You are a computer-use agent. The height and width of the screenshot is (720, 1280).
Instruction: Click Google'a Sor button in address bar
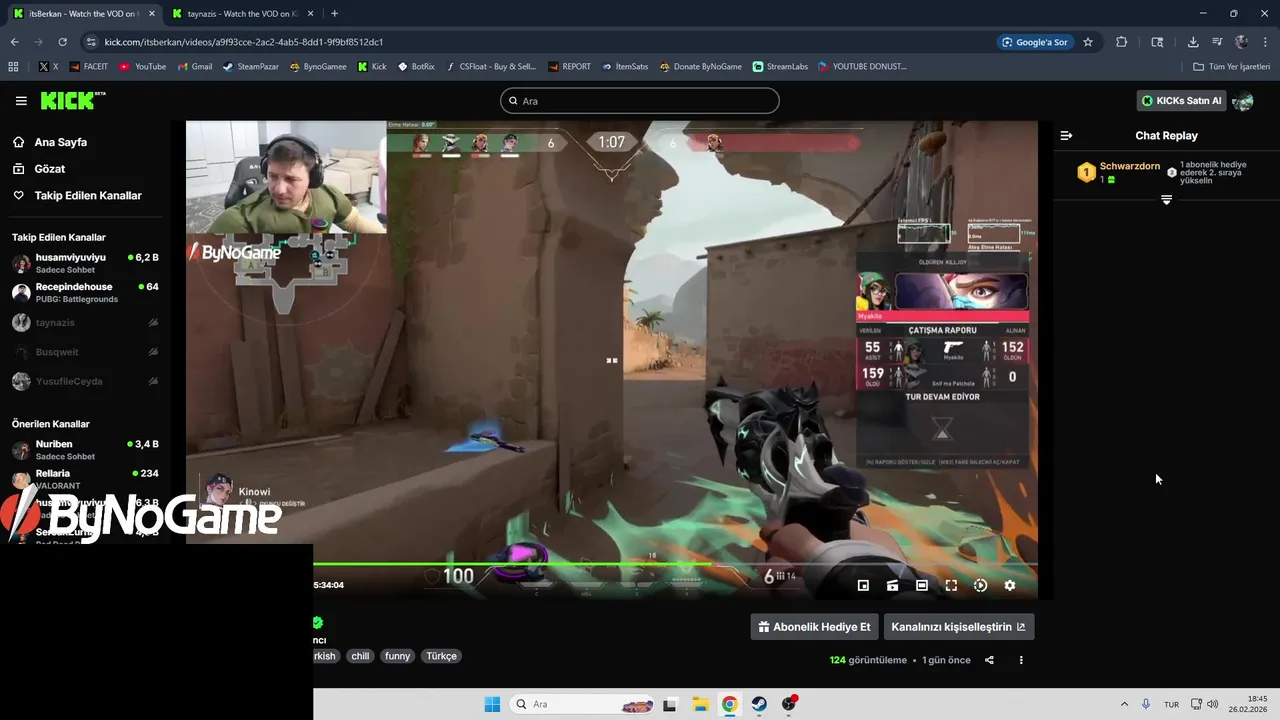point(1035,42)
